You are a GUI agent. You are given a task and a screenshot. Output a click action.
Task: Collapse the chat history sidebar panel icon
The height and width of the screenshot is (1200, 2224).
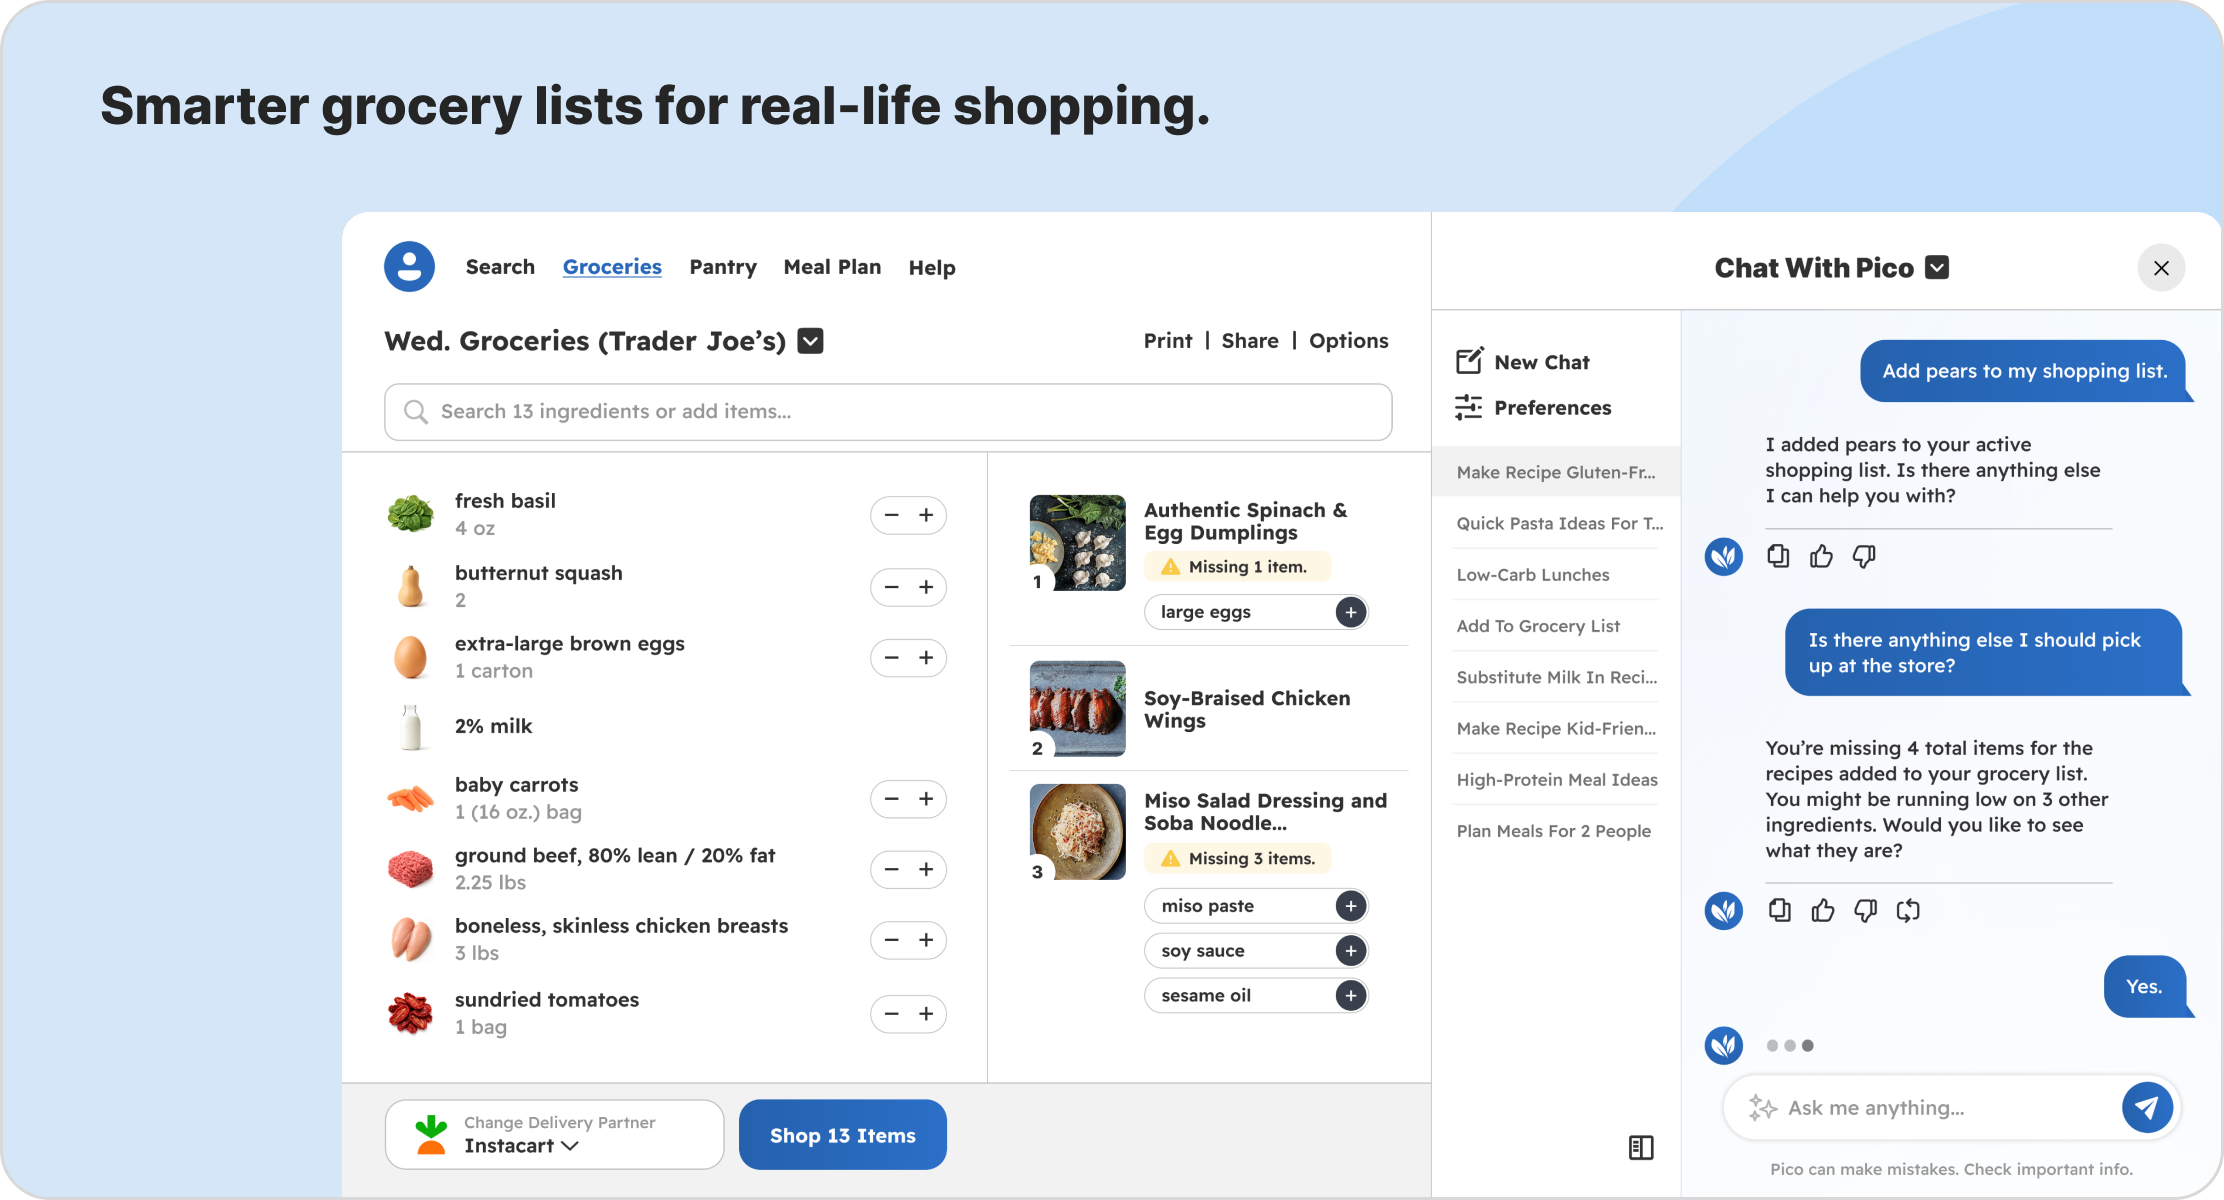[x=1641, y=1147]
